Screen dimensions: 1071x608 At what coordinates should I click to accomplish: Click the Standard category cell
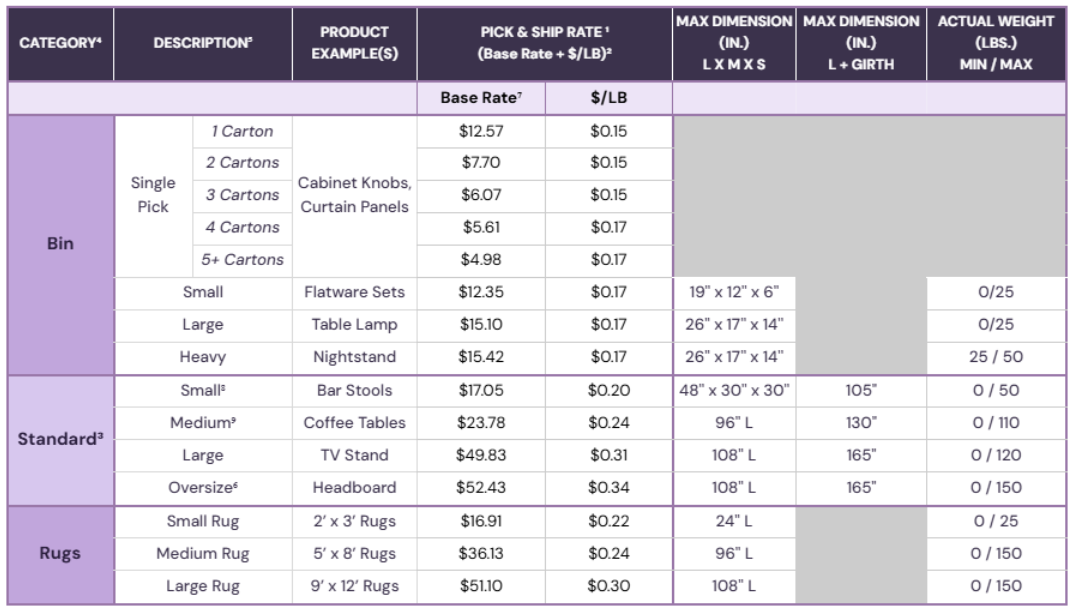coord(59,439)
